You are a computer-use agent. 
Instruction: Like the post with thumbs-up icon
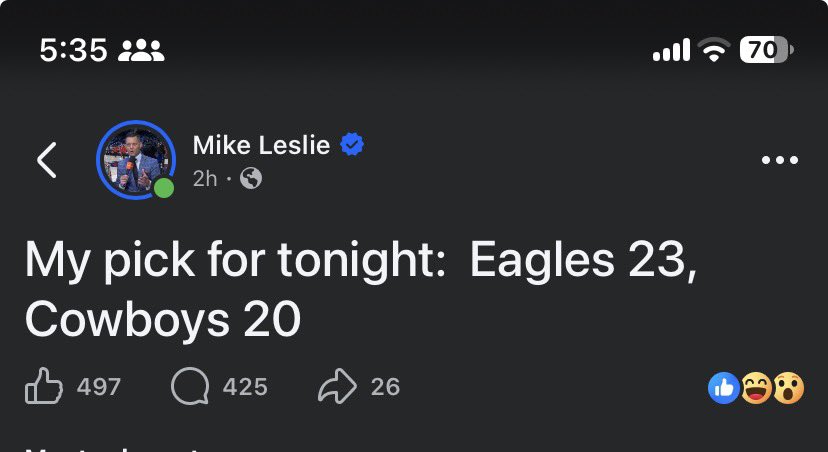44,387
